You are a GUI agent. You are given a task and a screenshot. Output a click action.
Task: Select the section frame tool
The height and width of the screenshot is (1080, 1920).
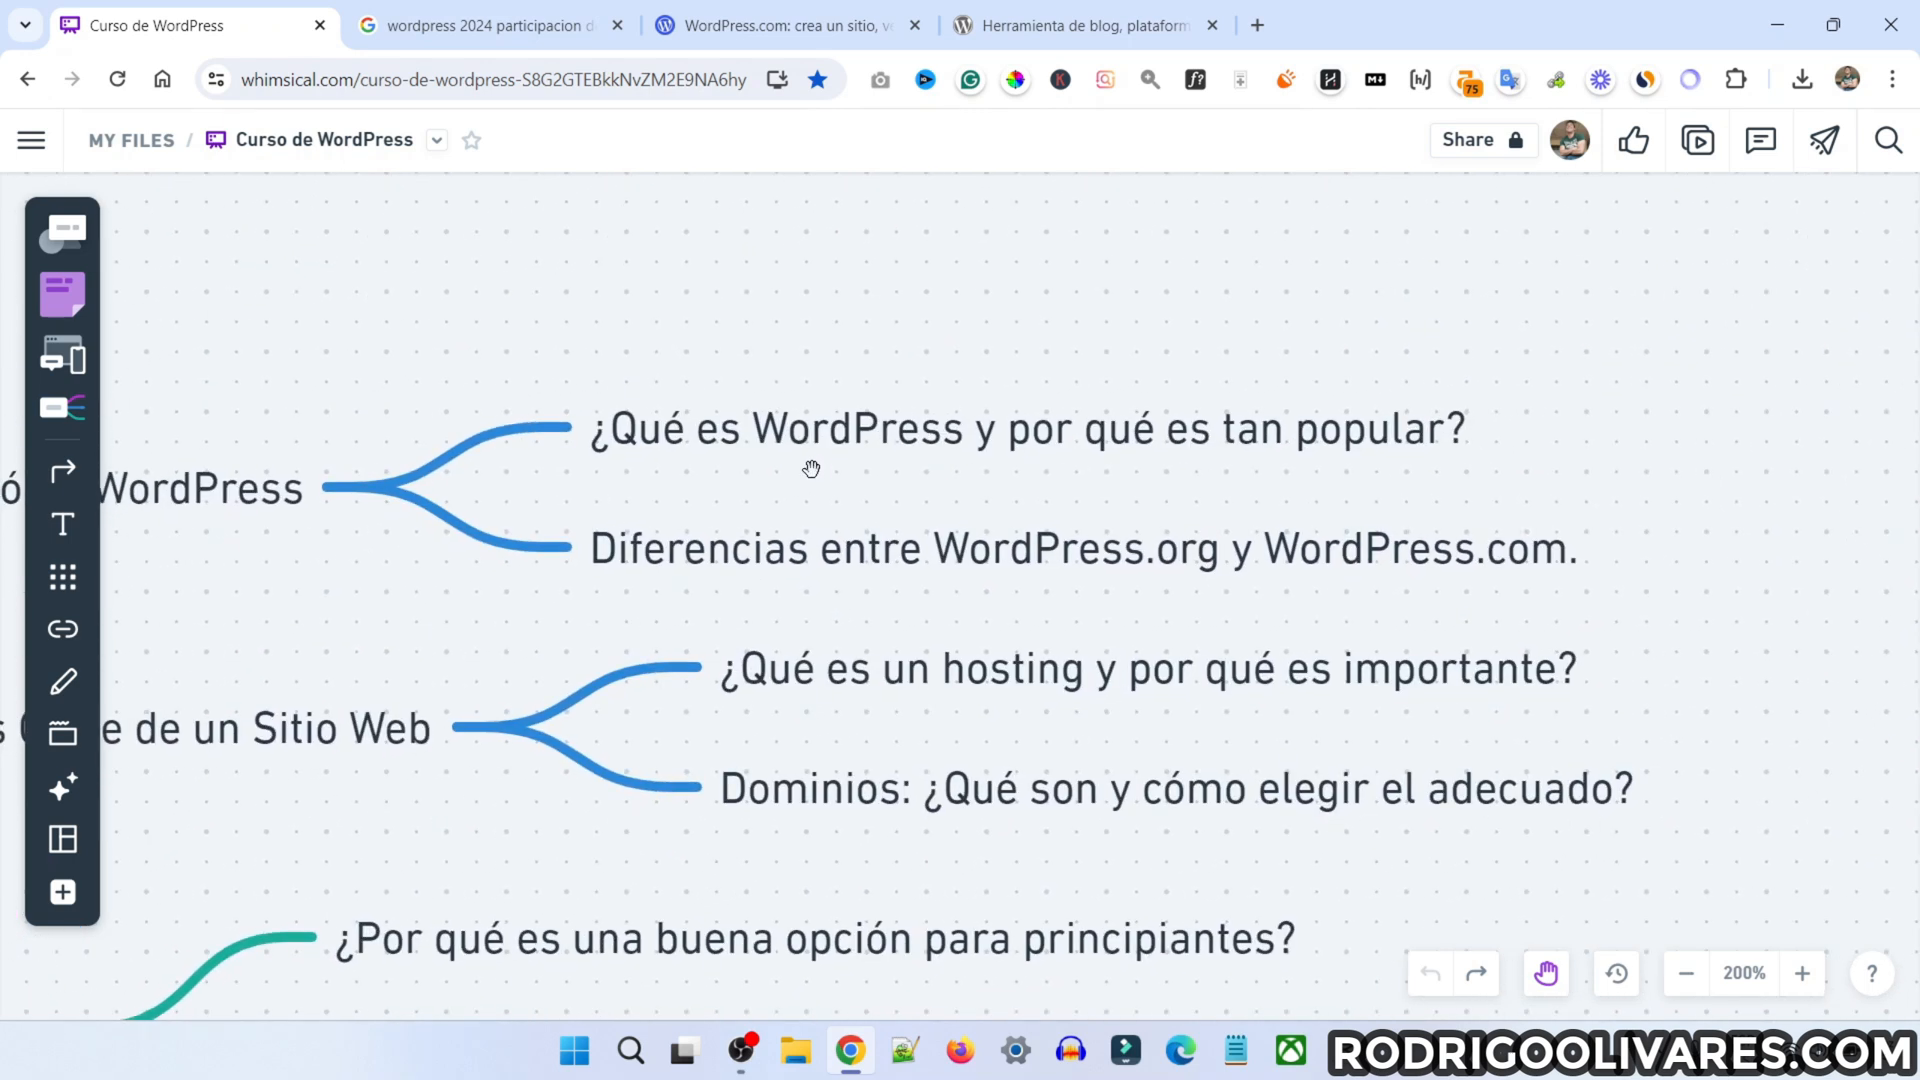(63, 733)
